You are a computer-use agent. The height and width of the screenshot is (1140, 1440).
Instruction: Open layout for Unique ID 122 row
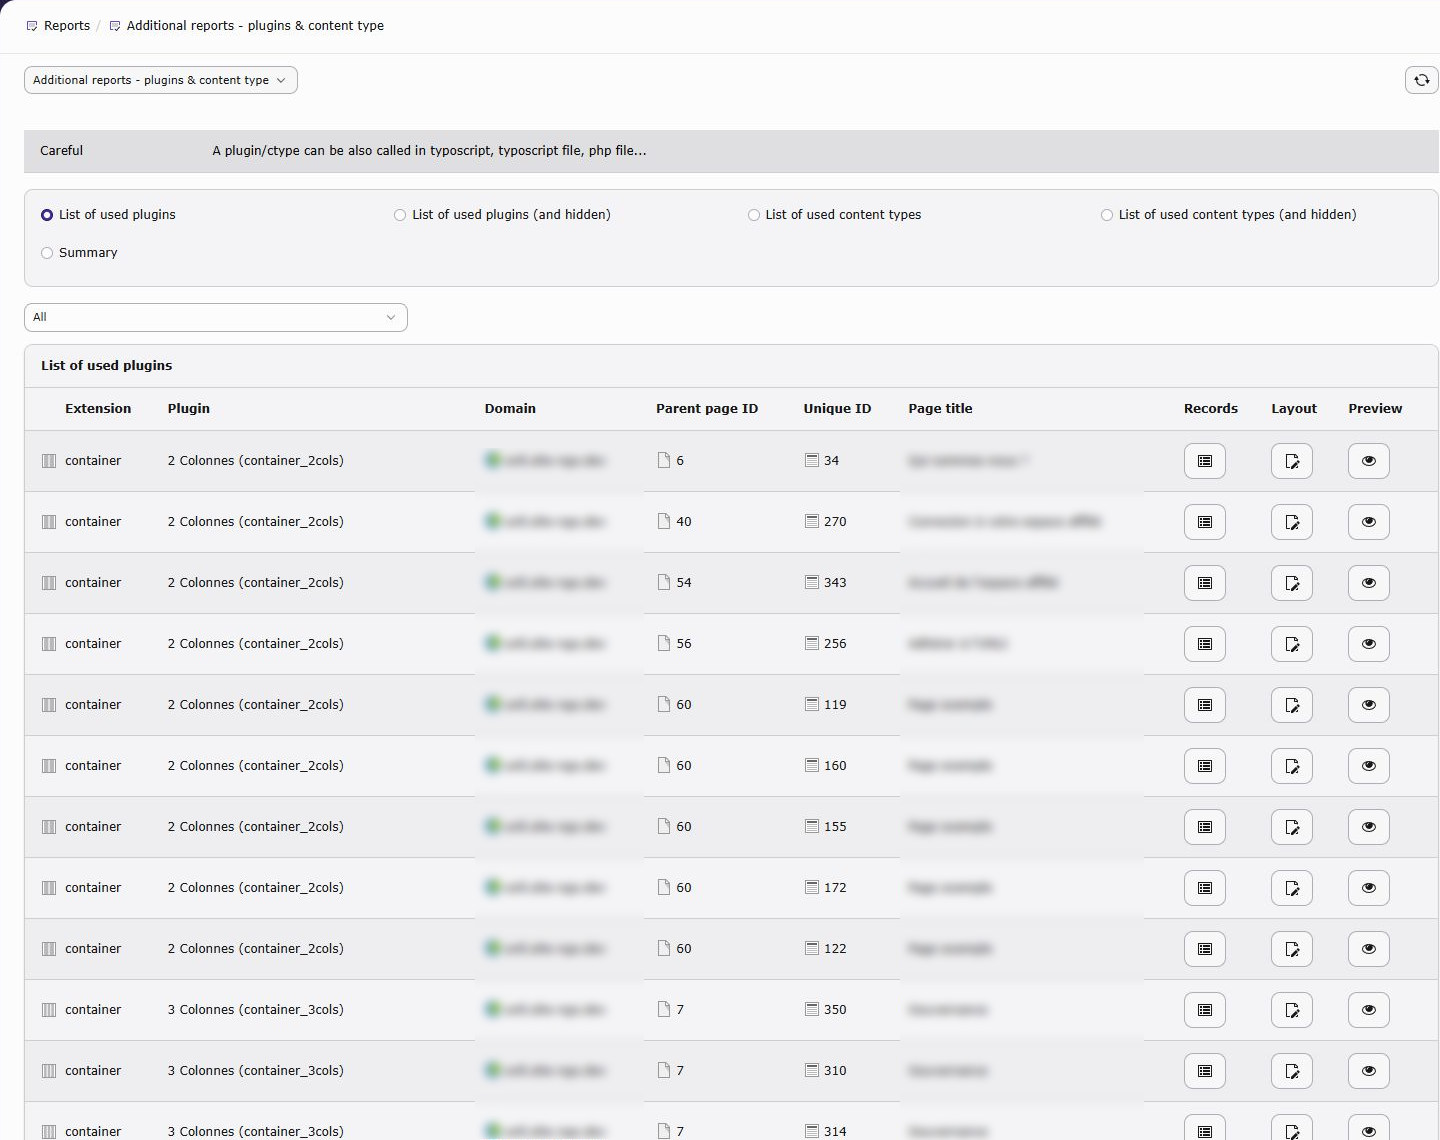coord(1292,949)
